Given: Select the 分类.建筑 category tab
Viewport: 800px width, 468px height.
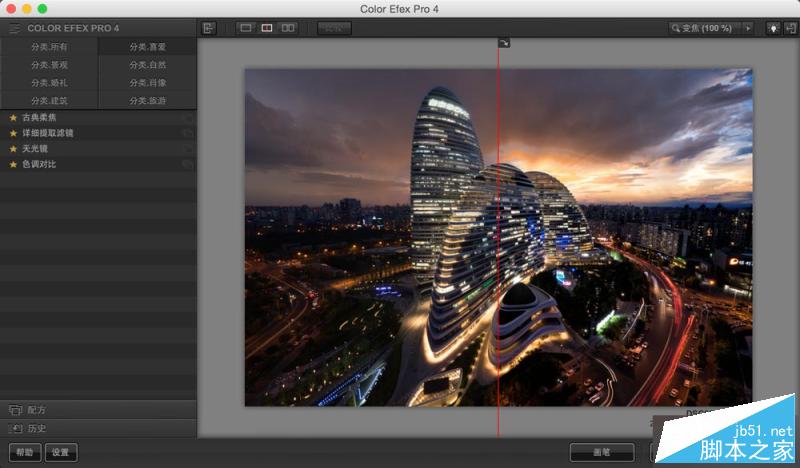Looking at the screenshot, I should (x=49, y=101).
